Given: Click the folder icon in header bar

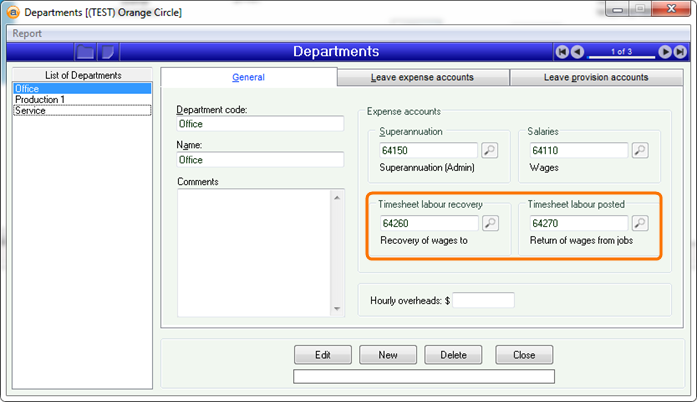Looking at the screenshot, I should click(86, 52).
